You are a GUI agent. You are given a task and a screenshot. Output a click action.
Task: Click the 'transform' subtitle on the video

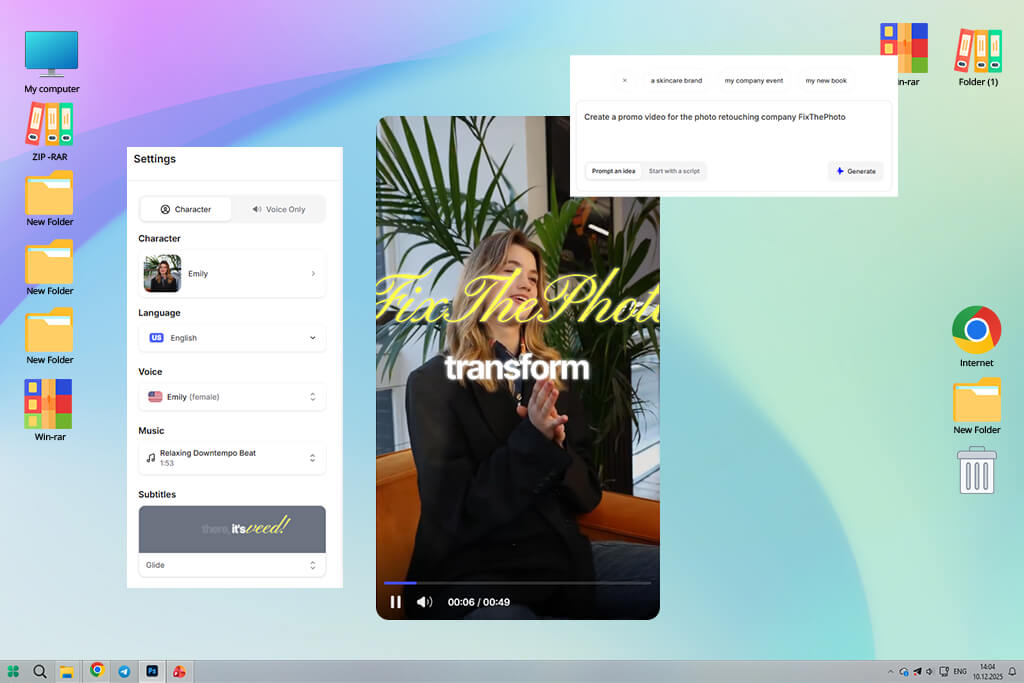coord(517,368)
